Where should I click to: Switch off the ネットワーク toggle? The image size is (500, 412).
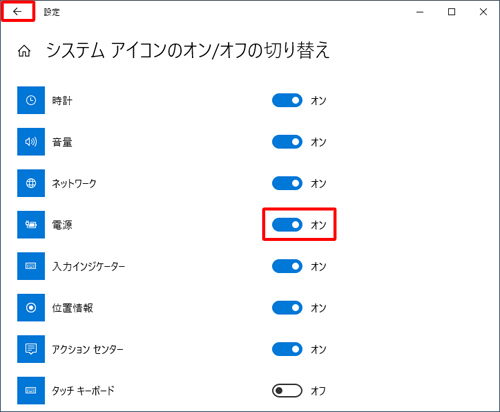(287, 183)
